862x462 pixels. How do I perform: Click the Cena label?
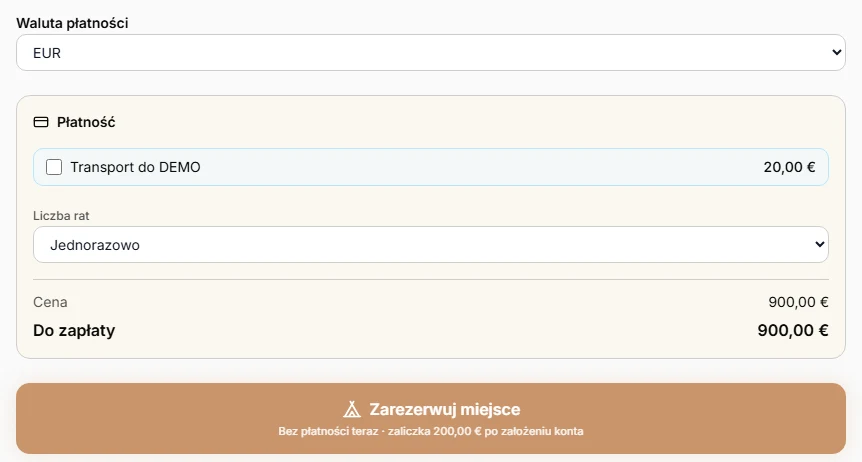(x=50, y=302)
